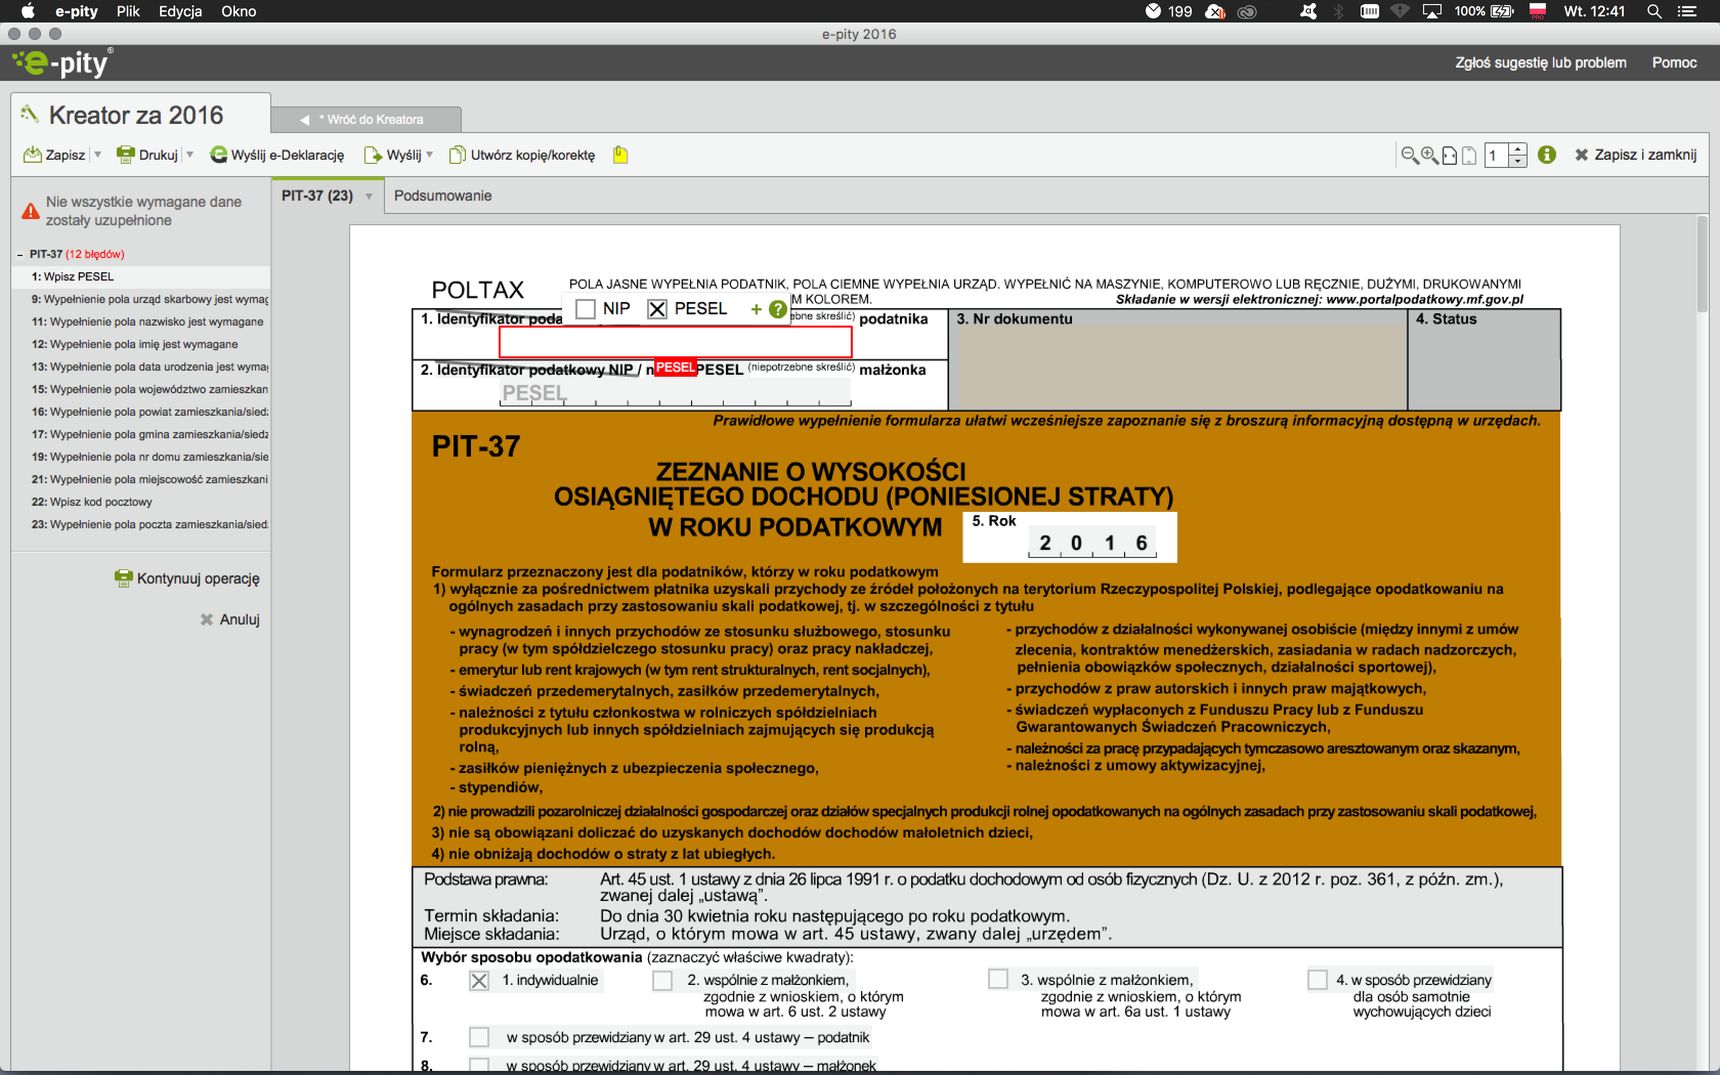Image resolution: width=1720 pixels, height=1075 pixels.
Task: Check the NIP checkbox
Action: point(586,309)
